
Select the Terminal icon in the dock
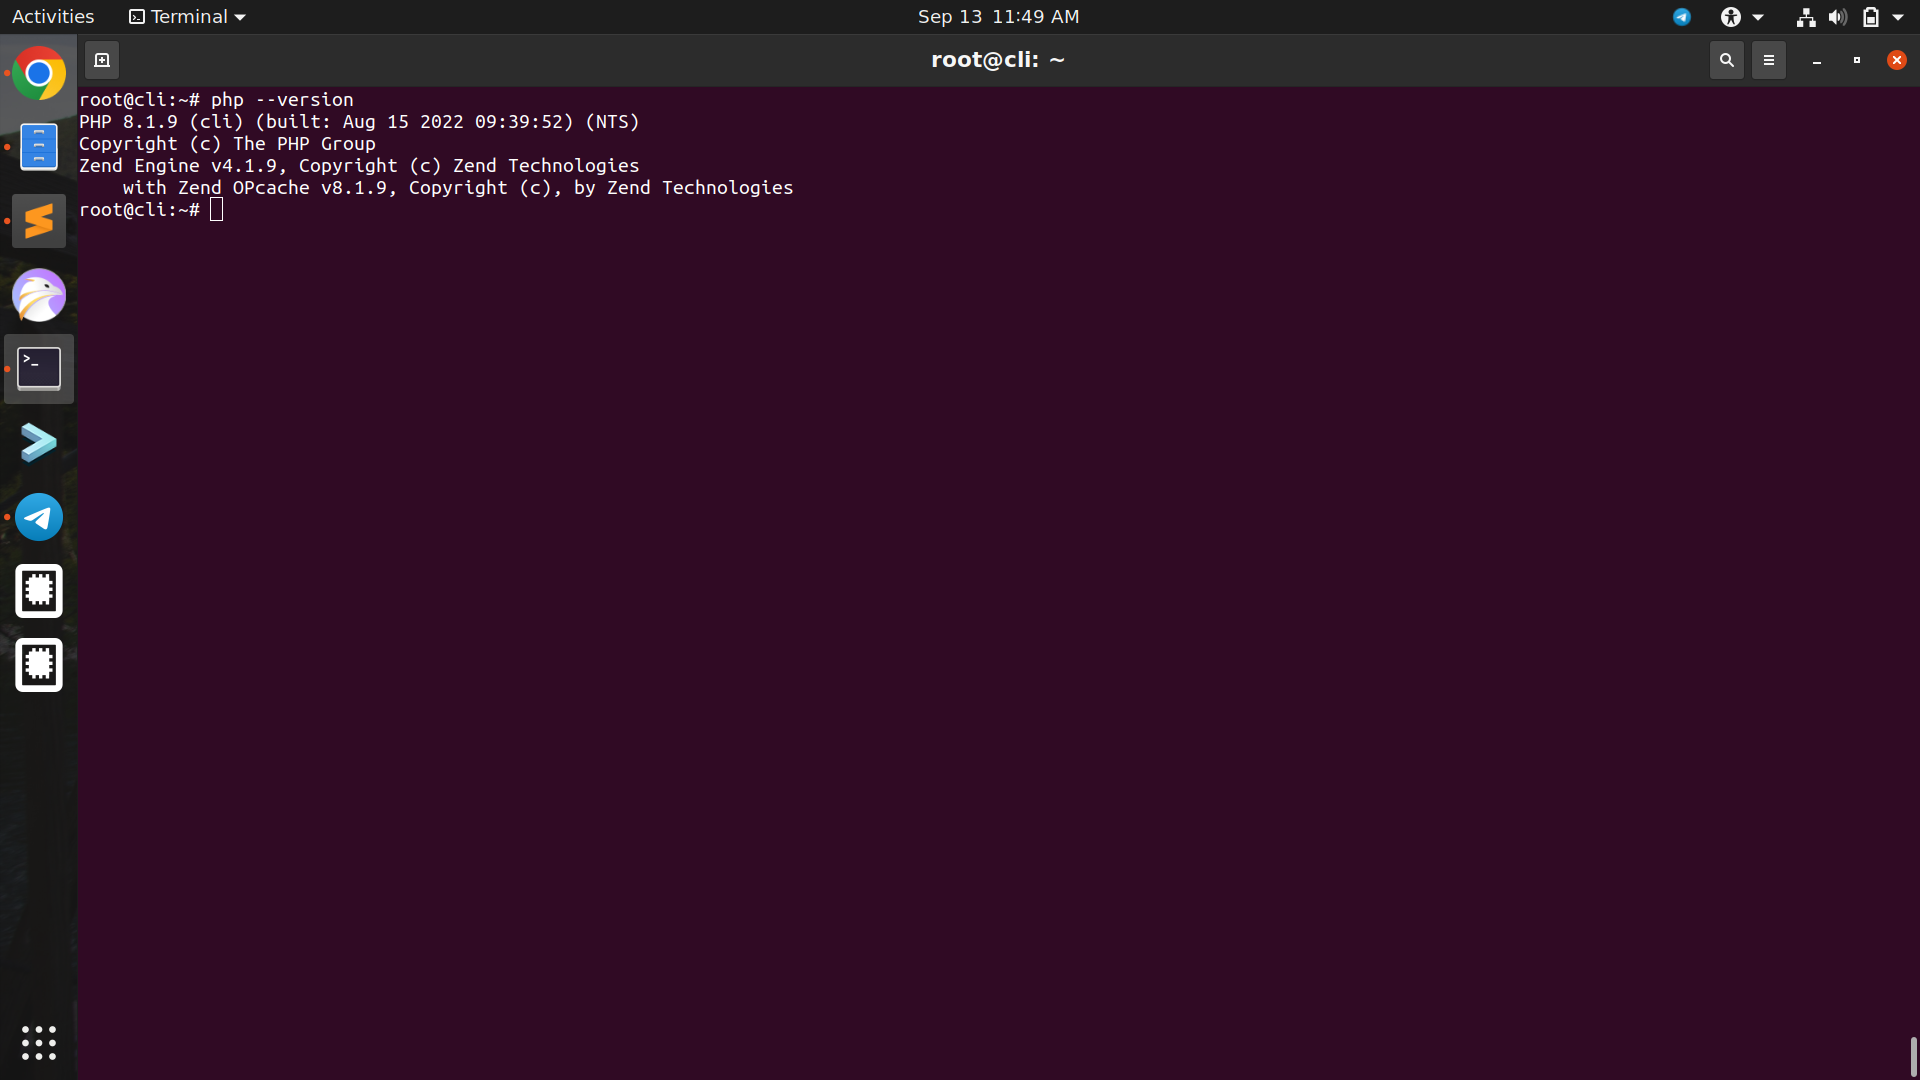point(39,368)
